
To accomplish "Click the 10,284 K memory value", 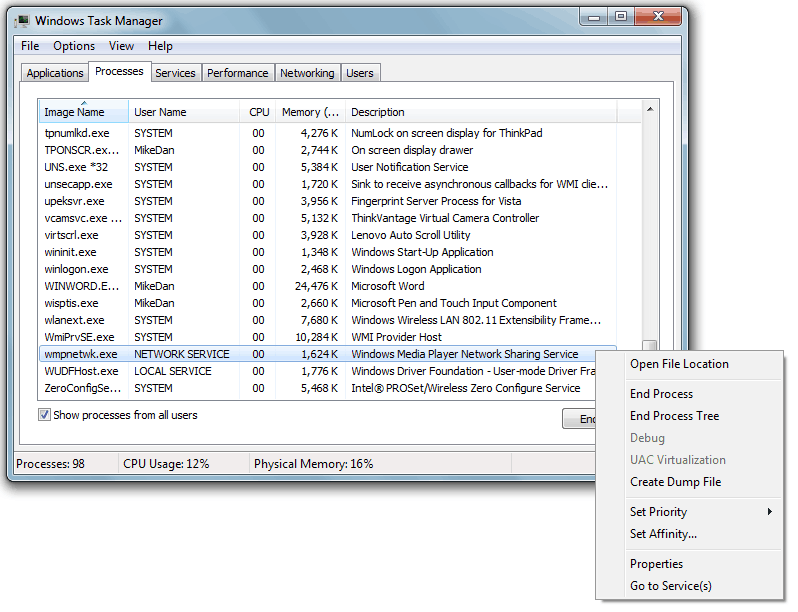I will click(x=316, y=337).
